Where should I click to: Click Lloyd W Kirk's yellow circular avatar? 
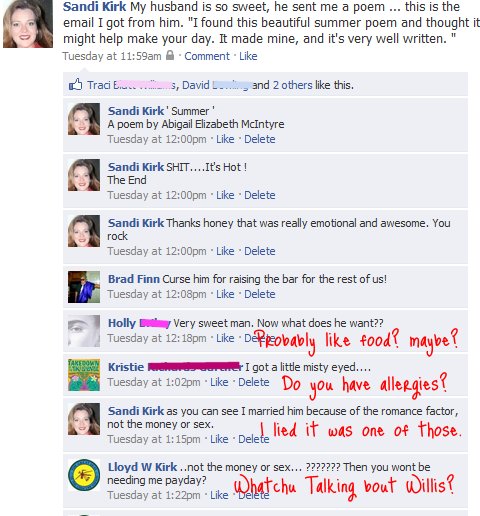pyautogui.click(x=84, y=475)
